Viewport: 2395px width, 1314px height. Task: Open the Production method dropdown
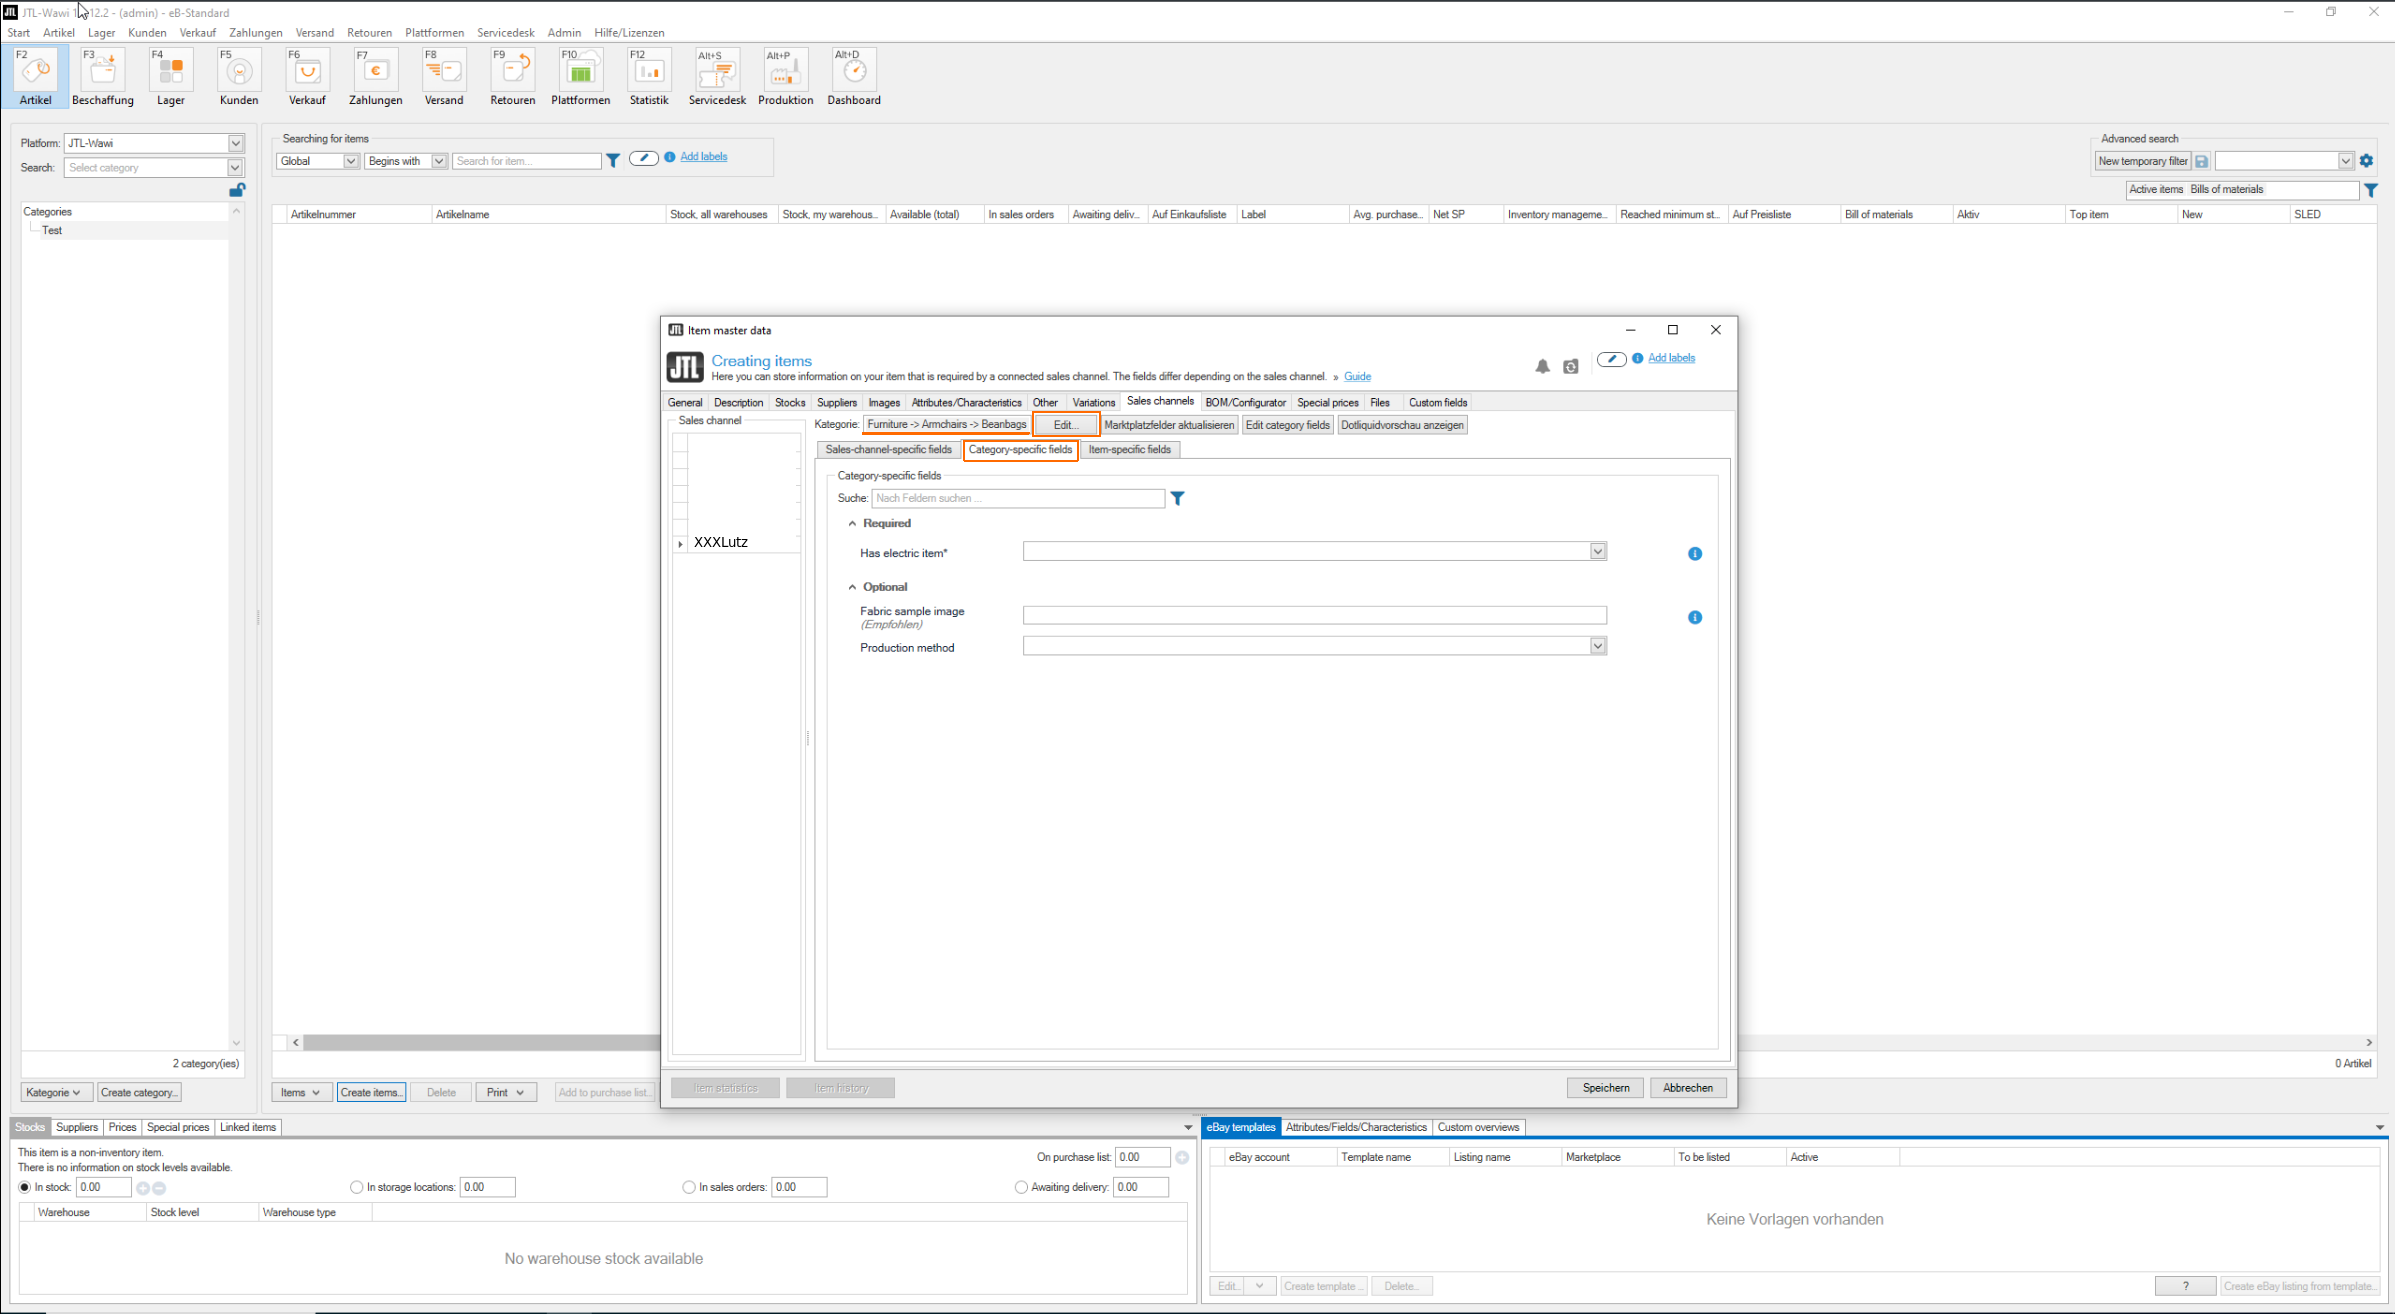coord(1597,647)
